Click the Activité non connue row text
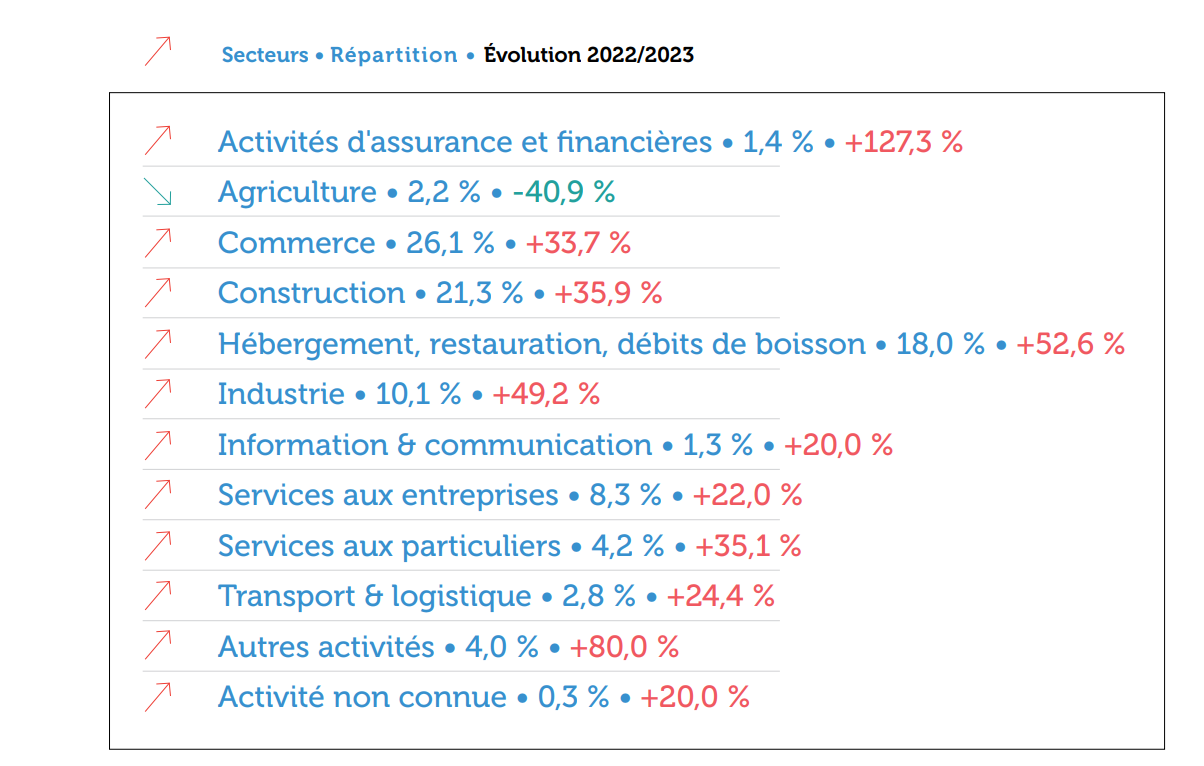Image resolution: width=1204 pixels, height=766 pixels. click(362, 697)
